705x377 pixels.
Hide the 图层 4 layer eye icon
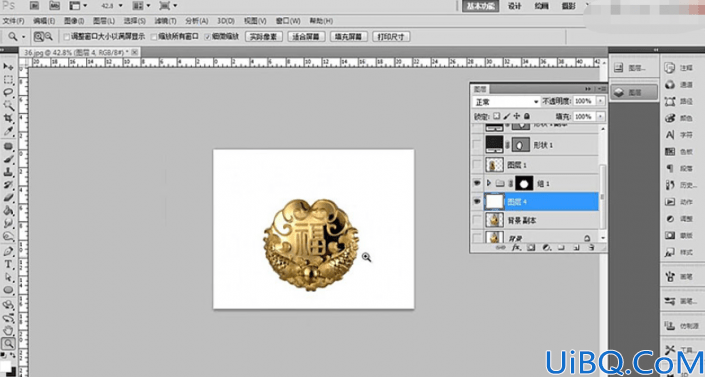coord(477,202)
